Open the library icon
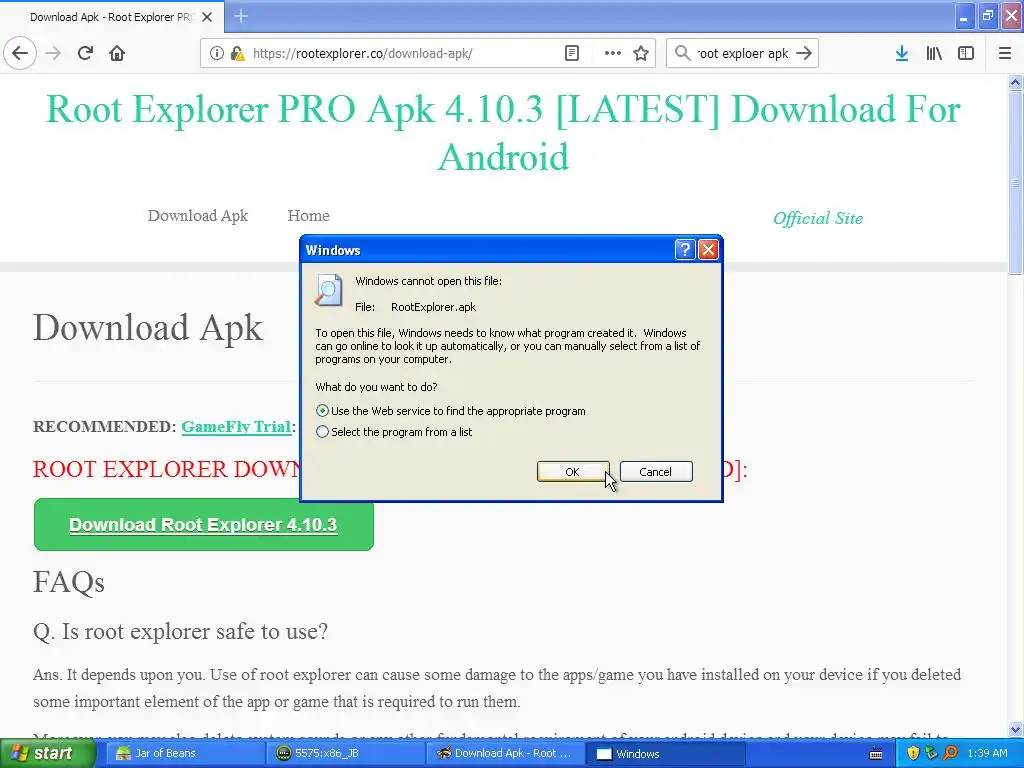Viewport: 1024px width, 768px height. (x=934, y=53)
